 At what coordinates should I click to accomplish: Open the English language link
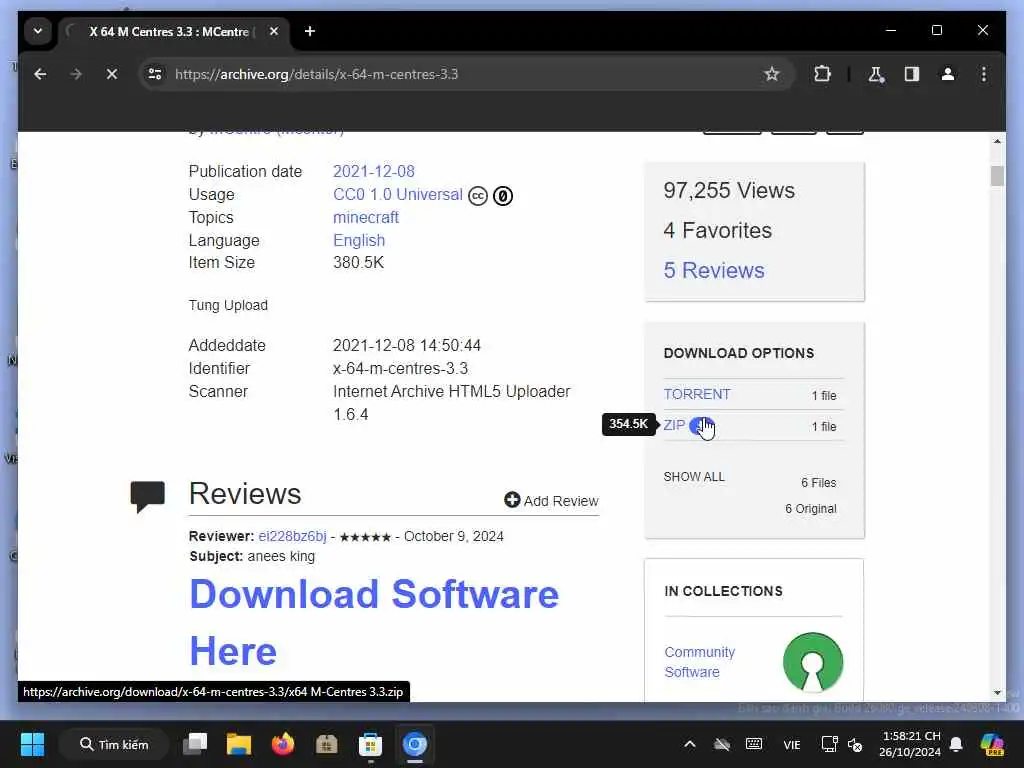(x=359, y=240)
